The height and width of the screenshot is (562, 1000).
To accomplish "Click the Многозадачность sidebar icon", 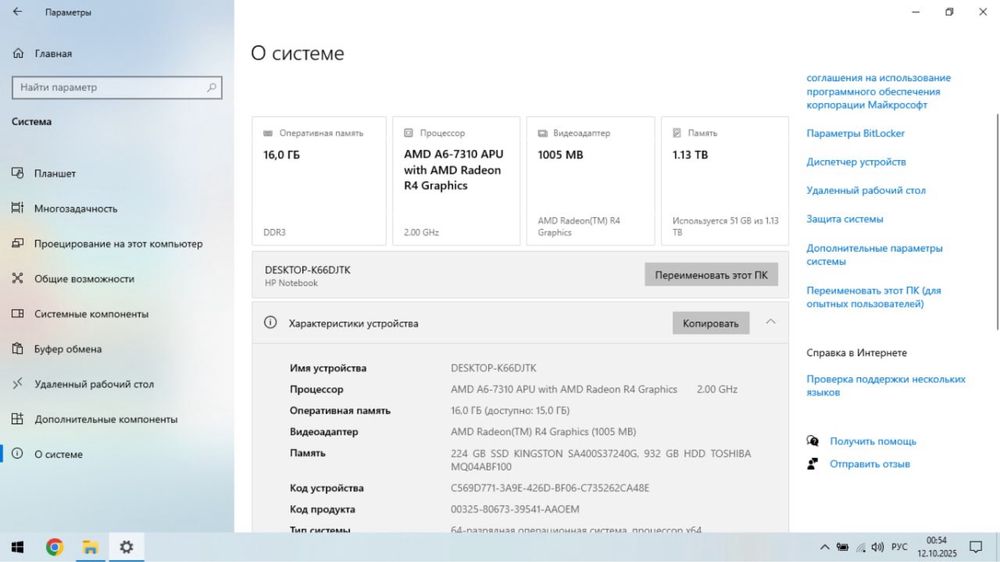I will click(x=17, y=208).
